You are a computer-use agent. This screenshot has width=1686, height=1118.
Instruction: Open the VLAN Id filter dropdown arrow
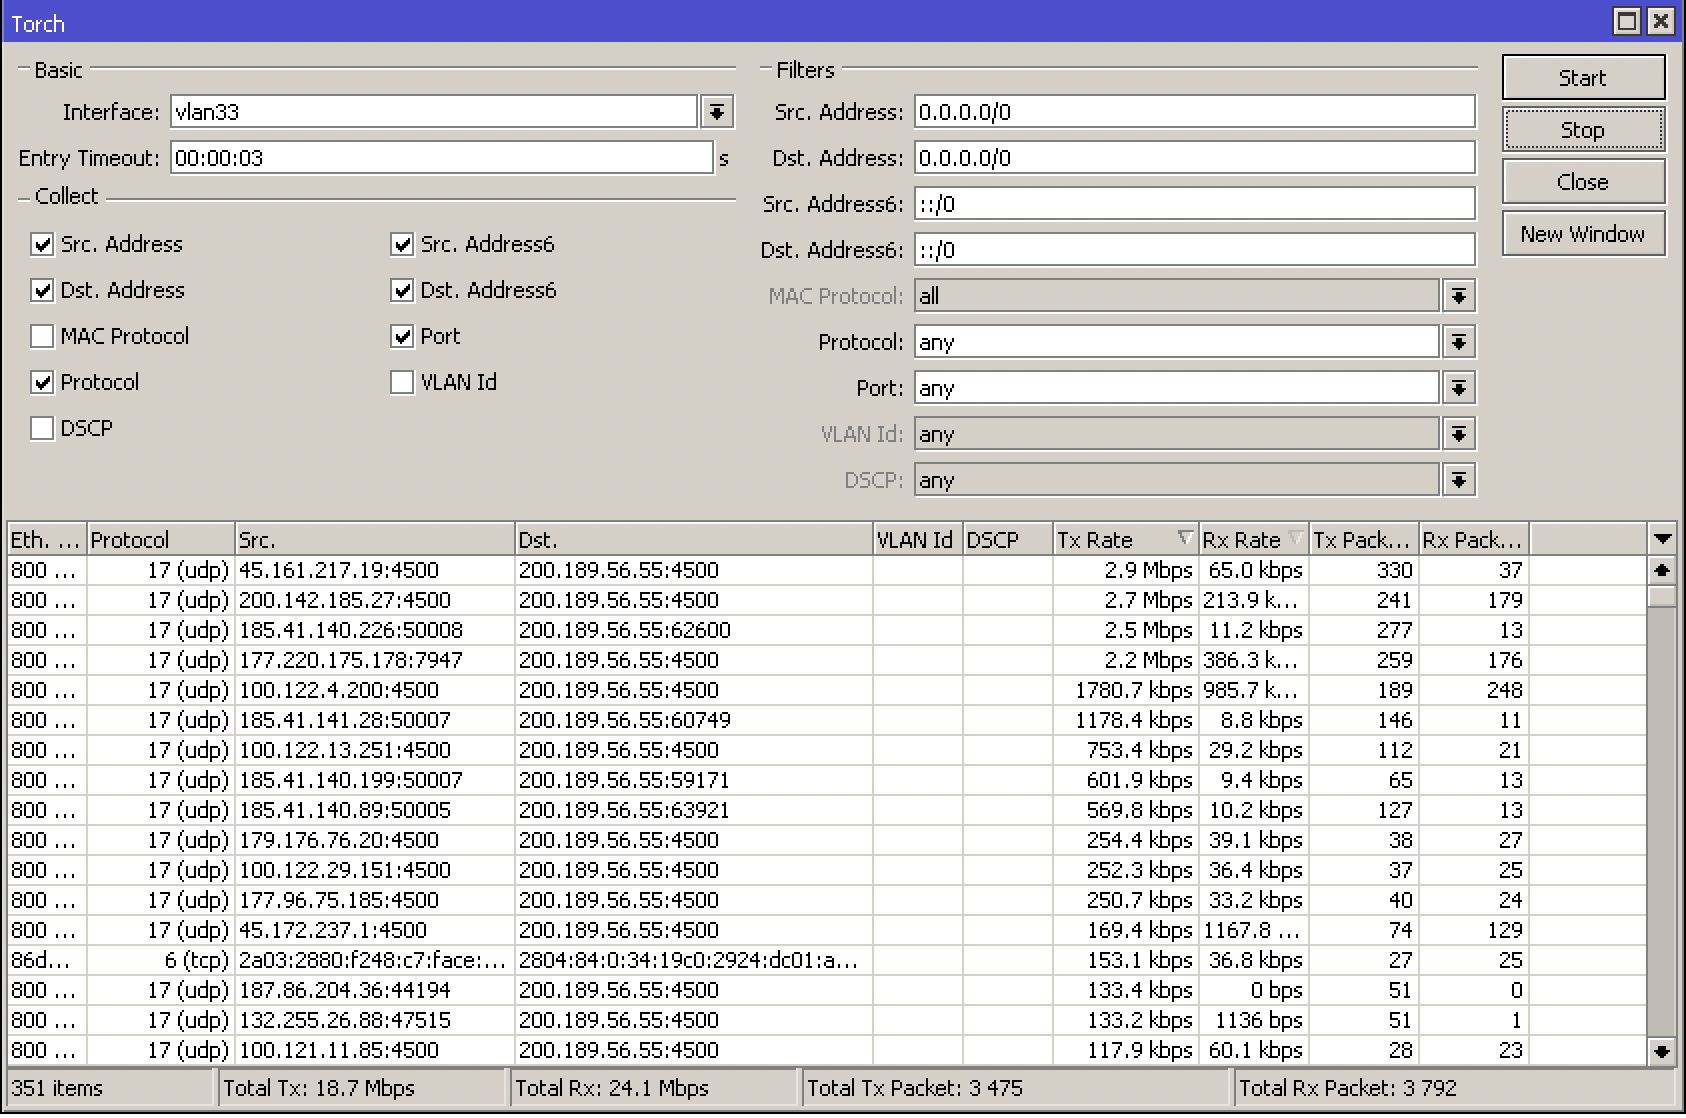1459,434
